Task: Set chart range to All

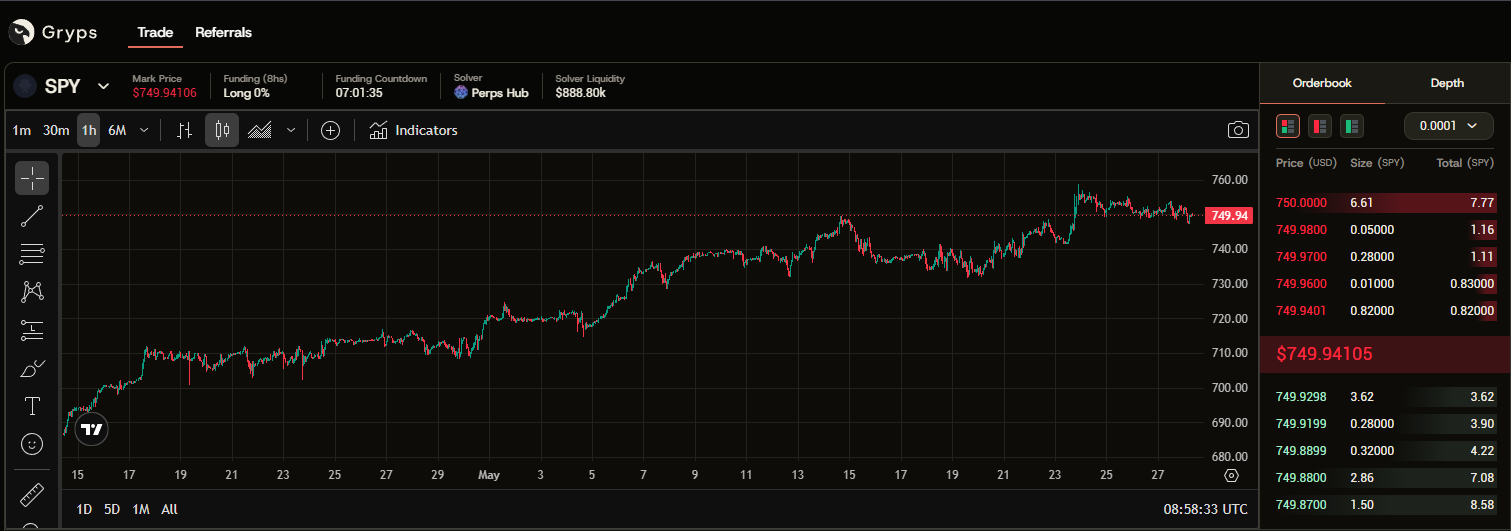Action: [169, 509]
